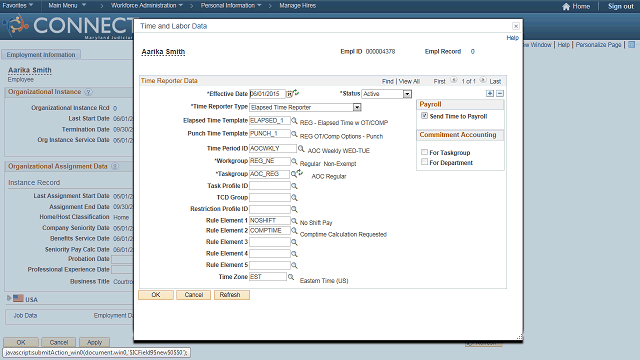The height and width of the screenshot is (360, 640).
Task: Add a new Time Reporter Data row
Action: tap(490, 93)
